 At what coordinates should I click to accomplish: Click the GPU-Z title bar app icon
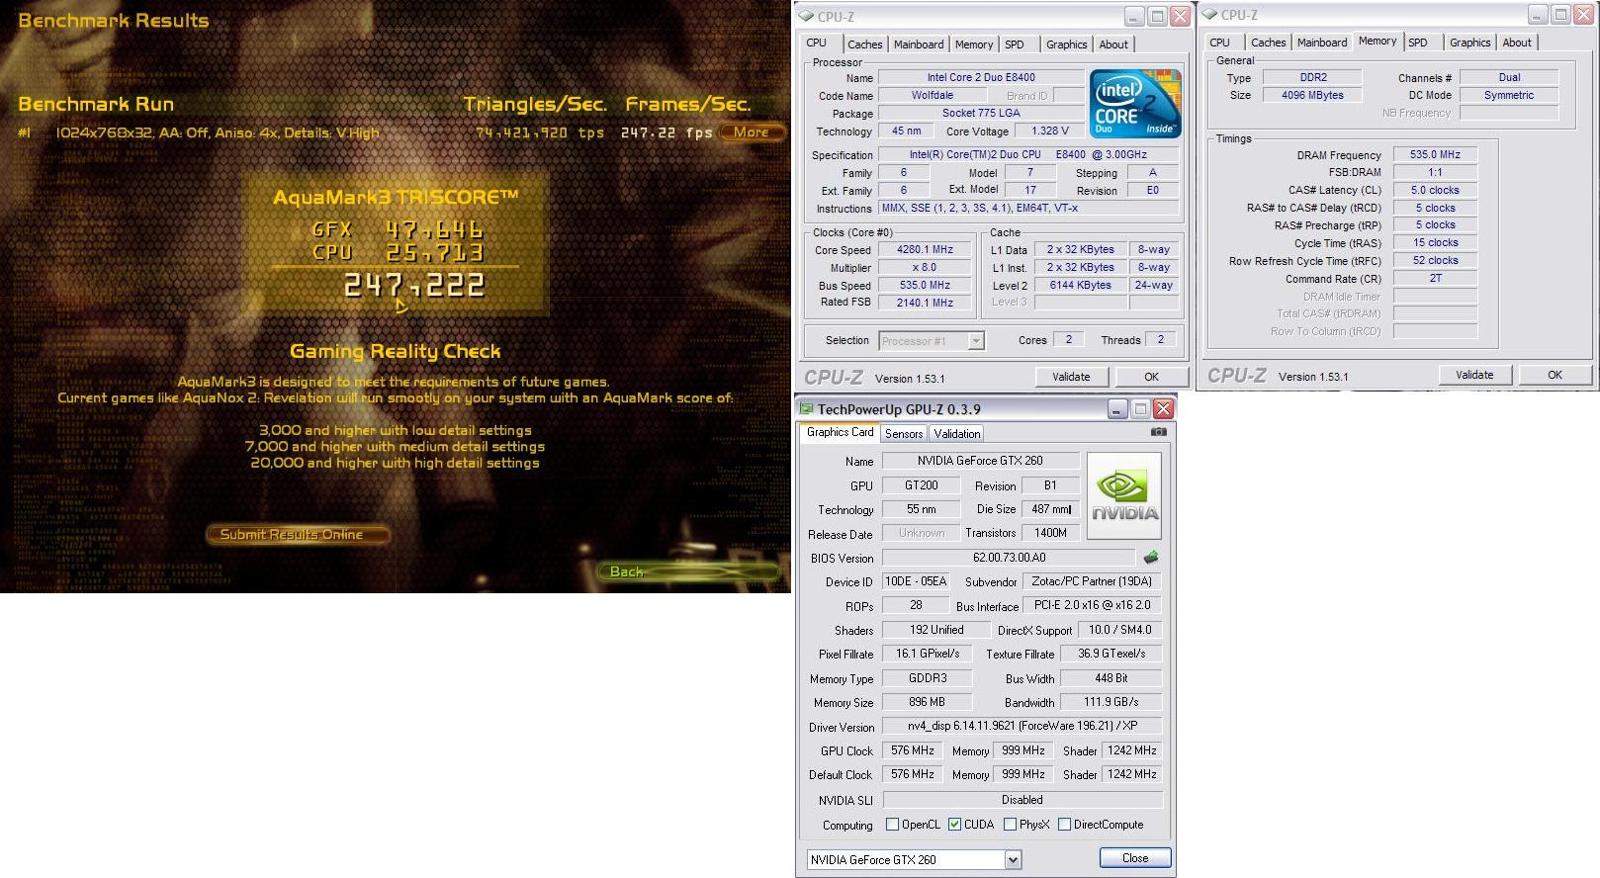point(806,409)
